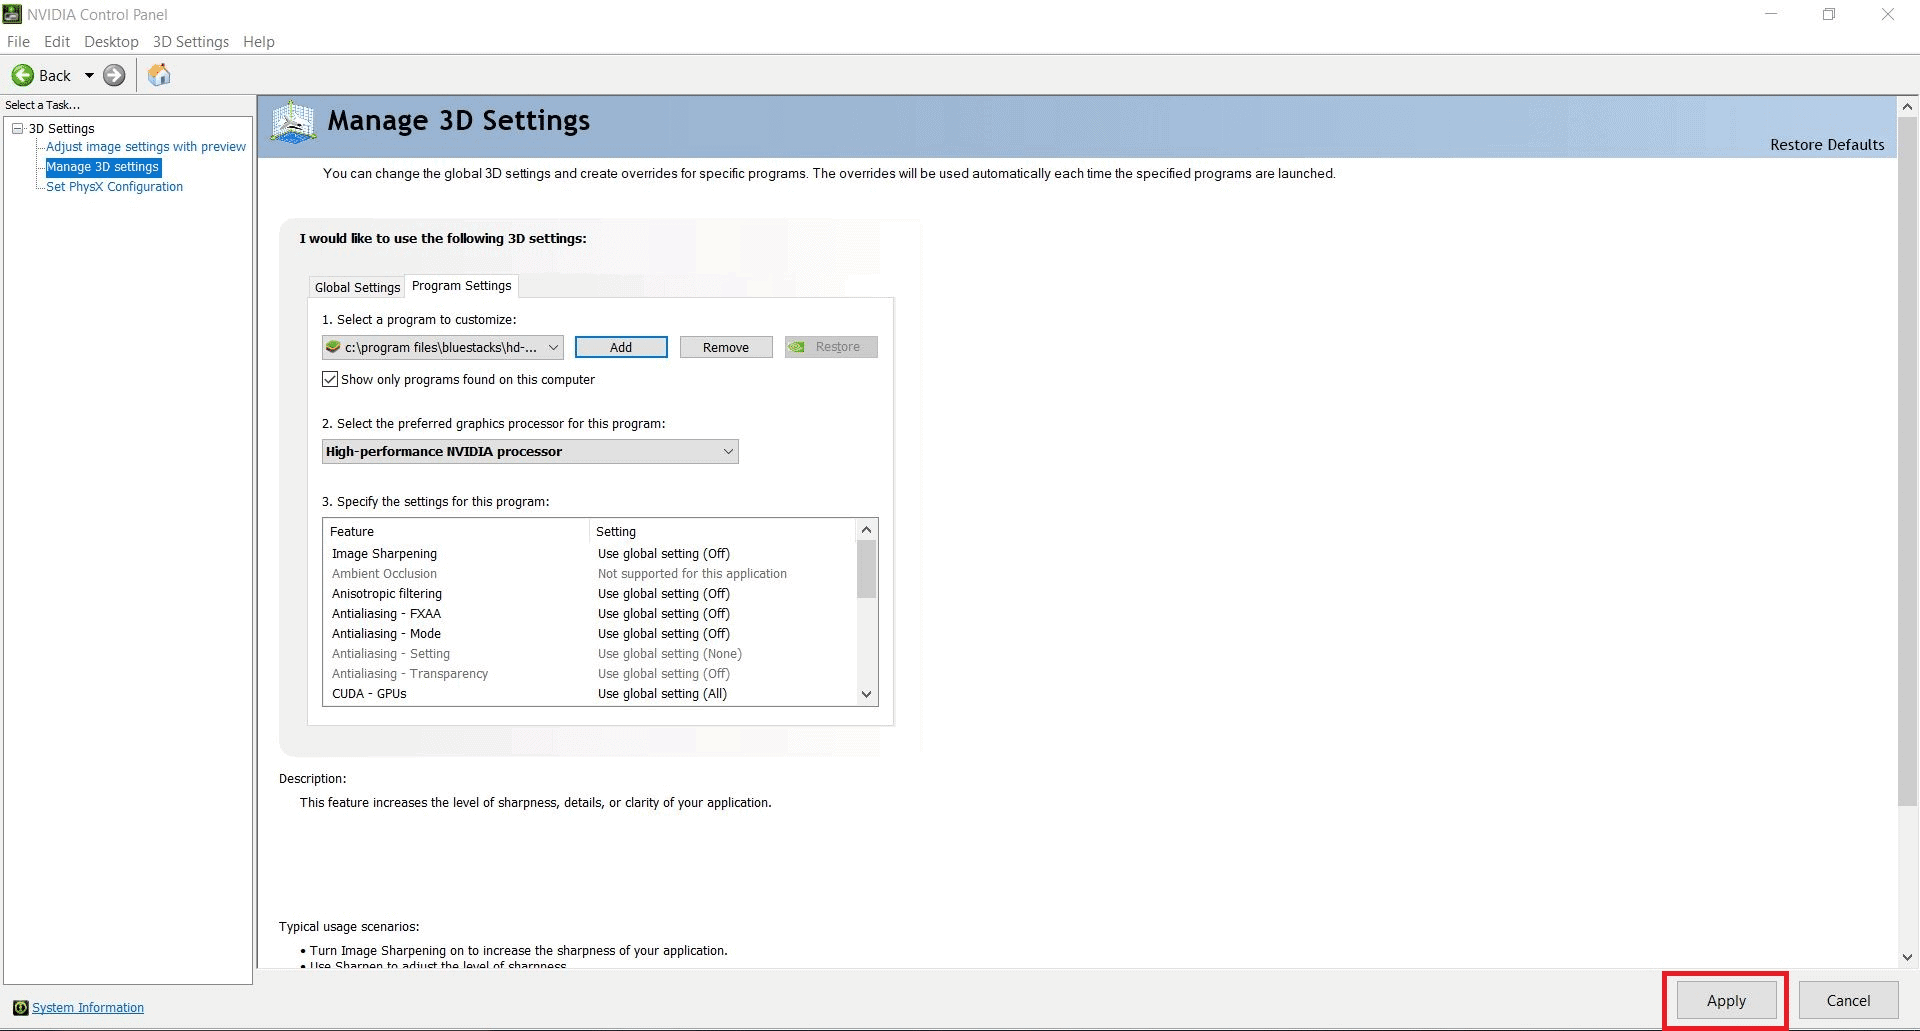Click the Home icon in toolbar
The height and width of the screenshot is (1031, 1920).
[159, 75]
